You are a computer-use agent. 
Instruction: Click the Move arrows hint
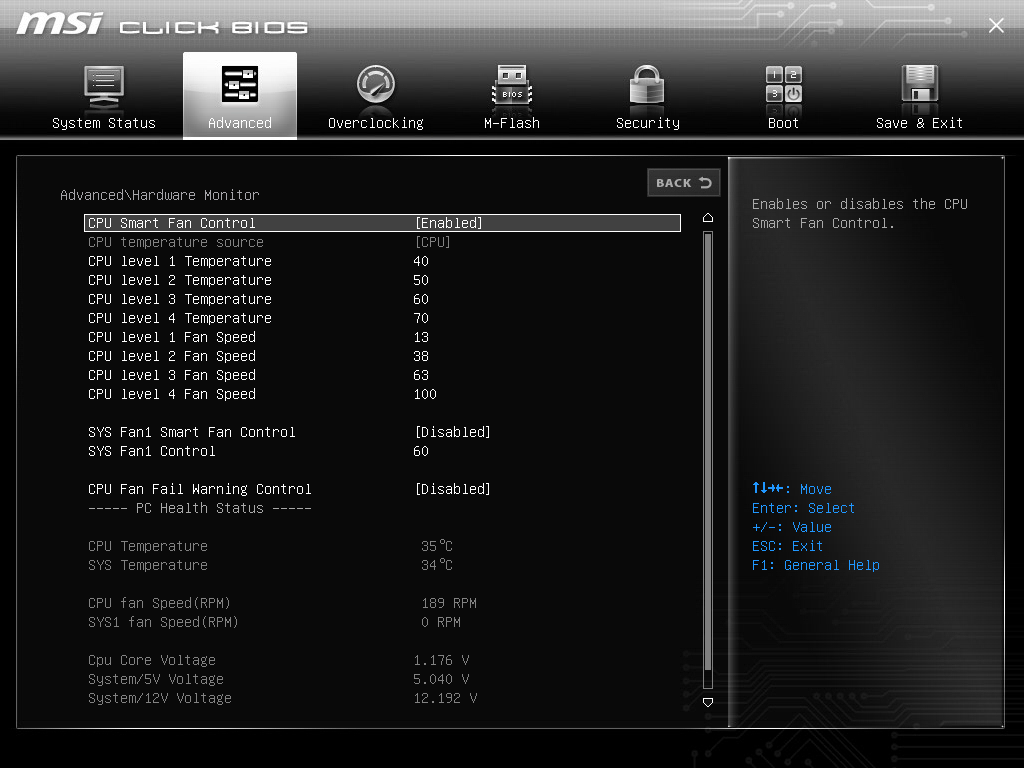tap(792, 488)
